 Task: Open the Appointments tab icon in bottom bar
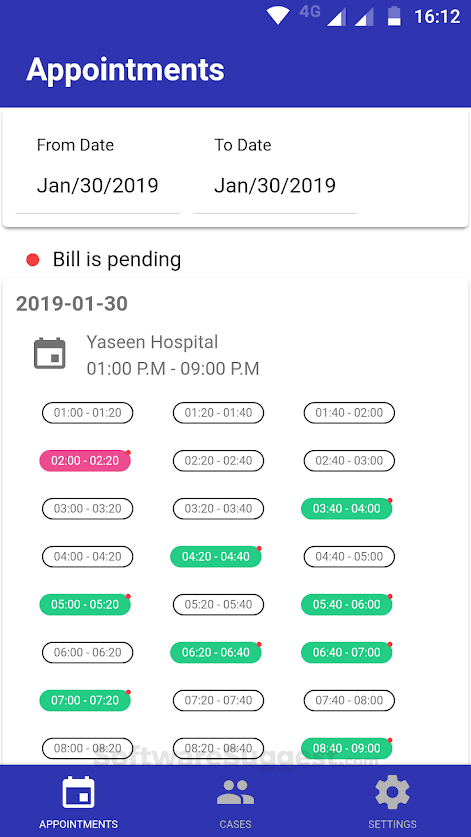[78, 793]
